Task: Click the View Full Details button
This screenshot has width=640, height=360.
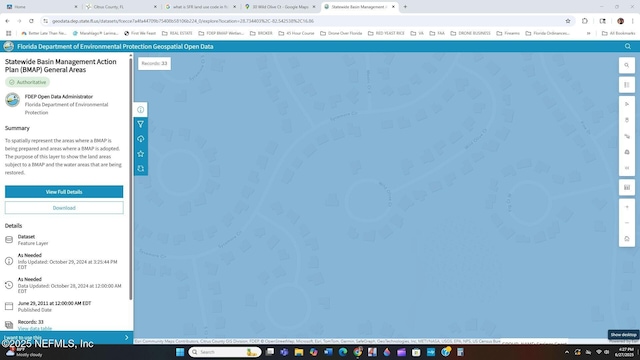Action: pyautogui.click(x=64, y=192)
